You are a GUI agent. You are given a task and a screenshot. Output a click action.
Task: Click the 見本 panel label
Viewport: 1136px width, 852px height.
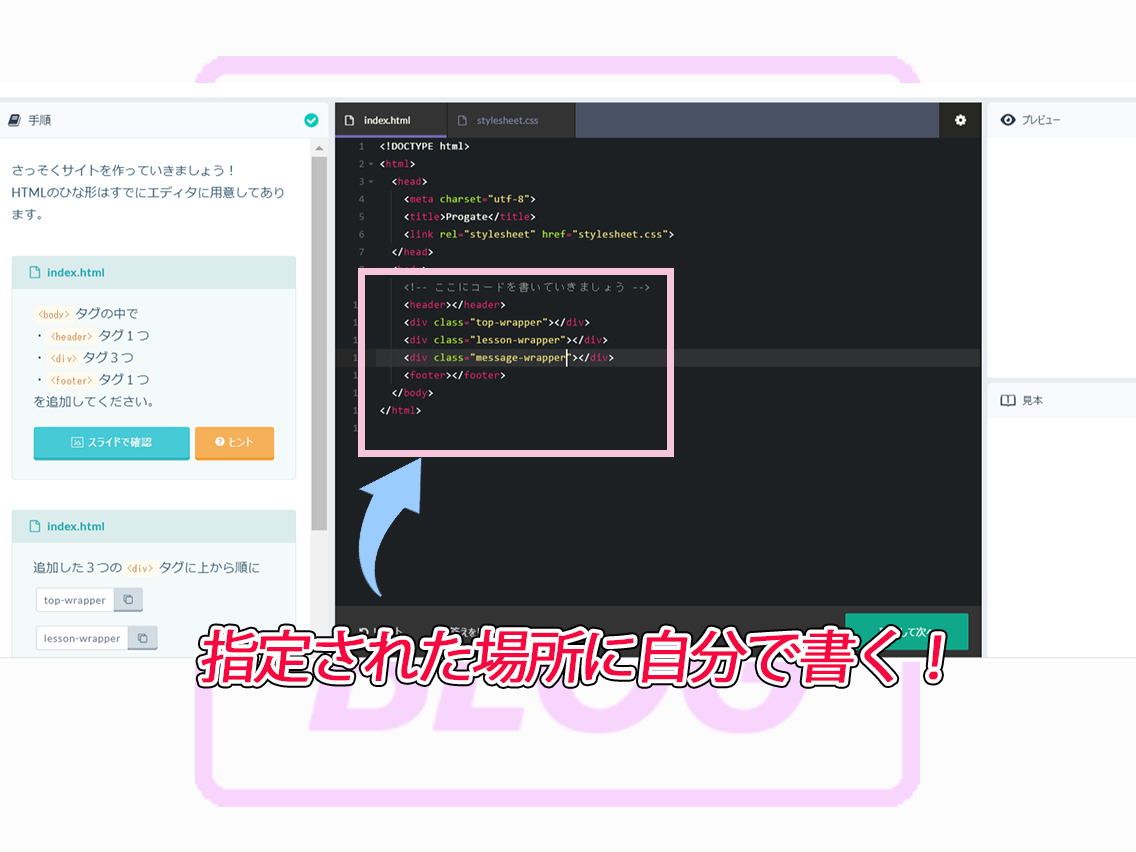click(x=1032, y=401)
